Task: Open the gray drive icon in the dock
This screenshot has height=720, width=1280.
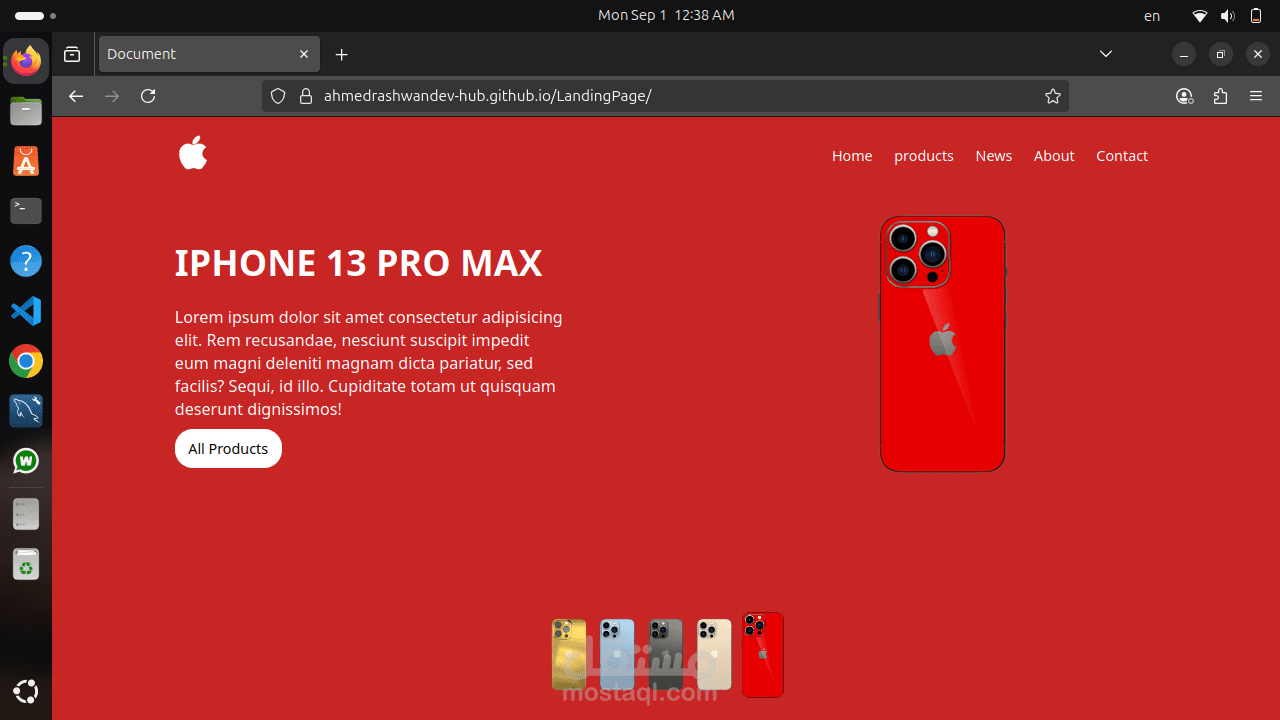Action: pyautogui.click(x=26, y=514)
